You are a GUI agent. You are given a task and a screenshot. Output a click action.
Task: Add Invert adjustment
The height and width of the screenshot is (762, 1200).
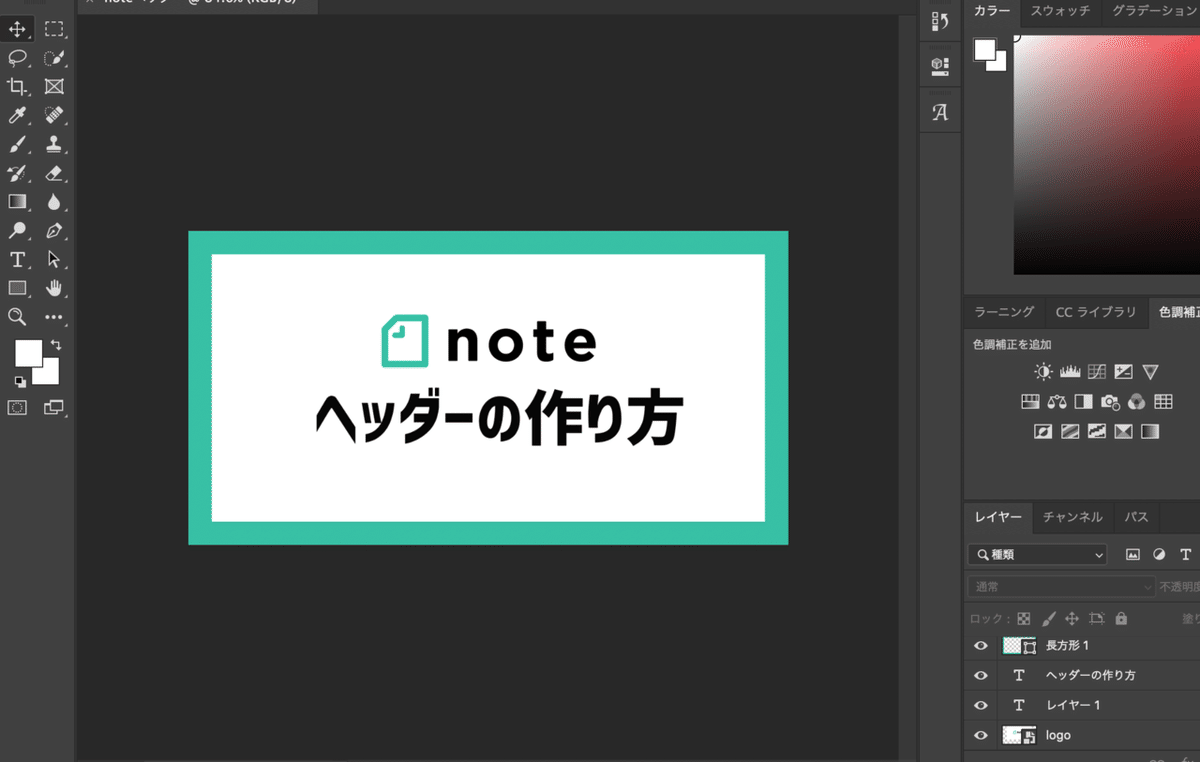pos(1044,432)
